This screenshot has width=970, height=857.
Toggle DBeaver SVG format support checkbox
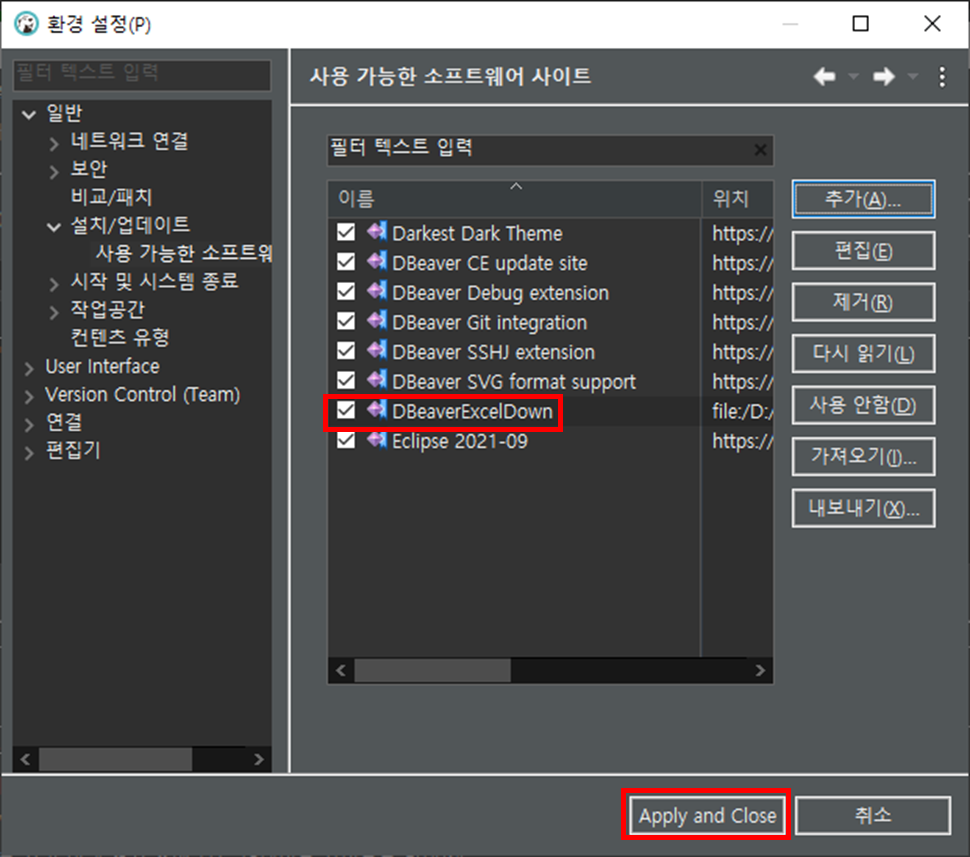pyautogui.click(x=346, y=381)
